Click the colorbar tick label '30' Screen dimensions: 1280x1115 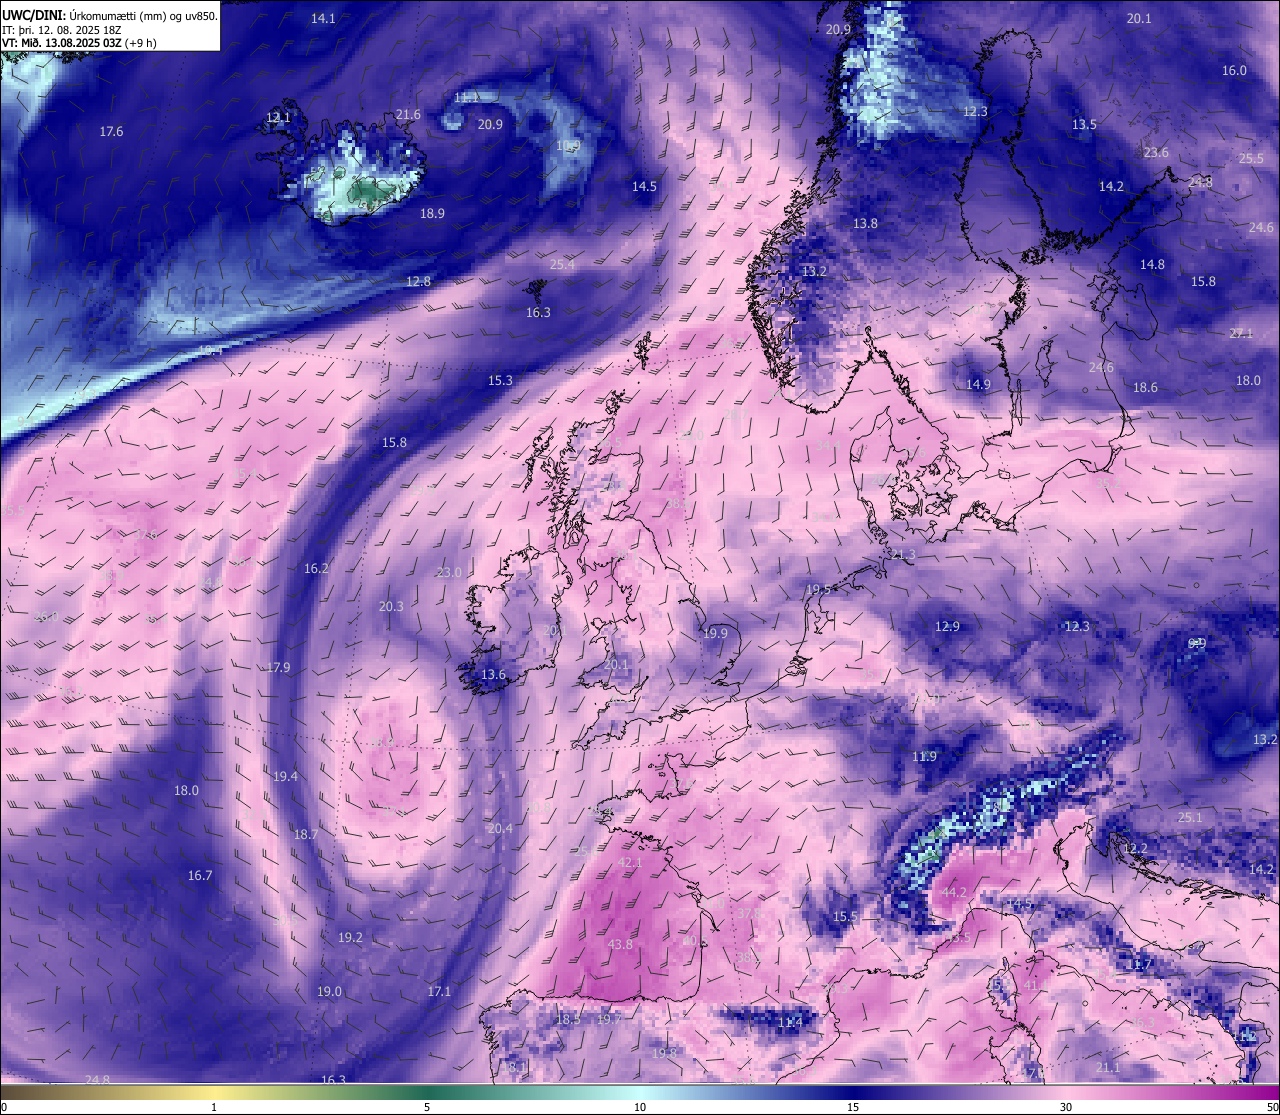click(1066, 1107)
